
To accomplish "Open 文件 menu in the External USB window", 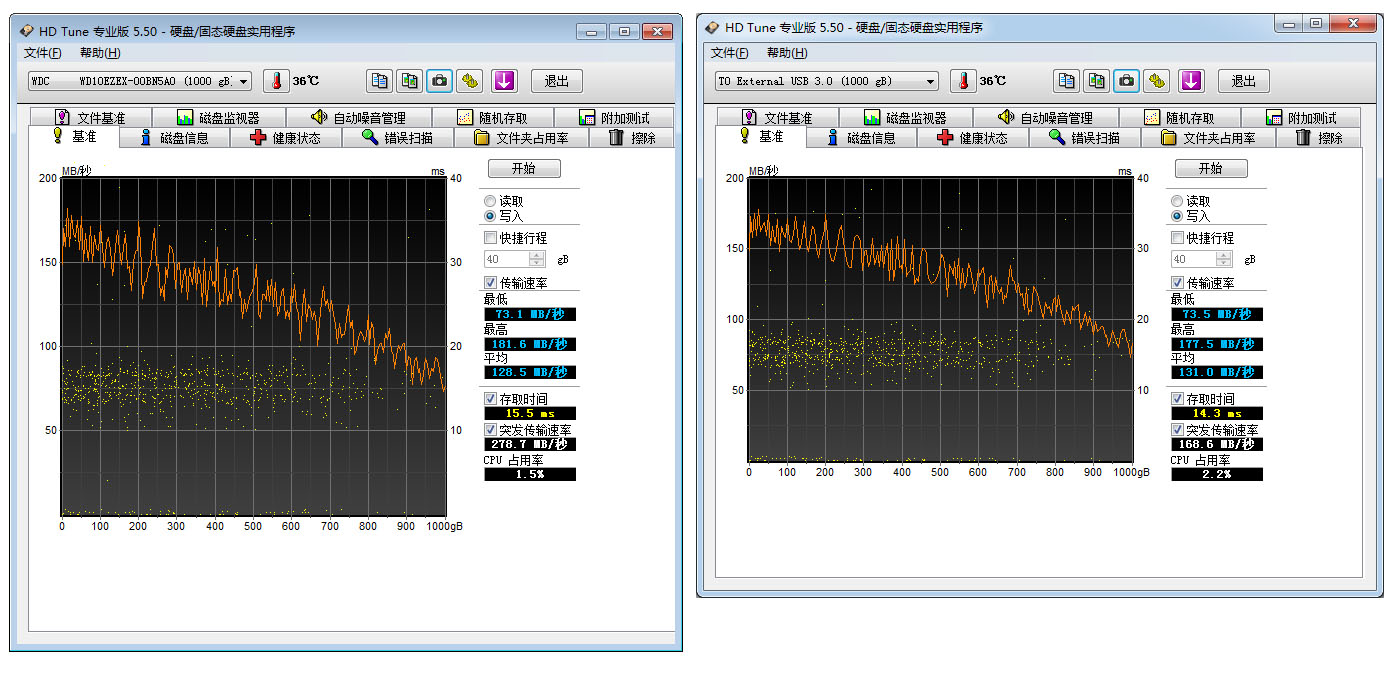I will coord(729,53).
